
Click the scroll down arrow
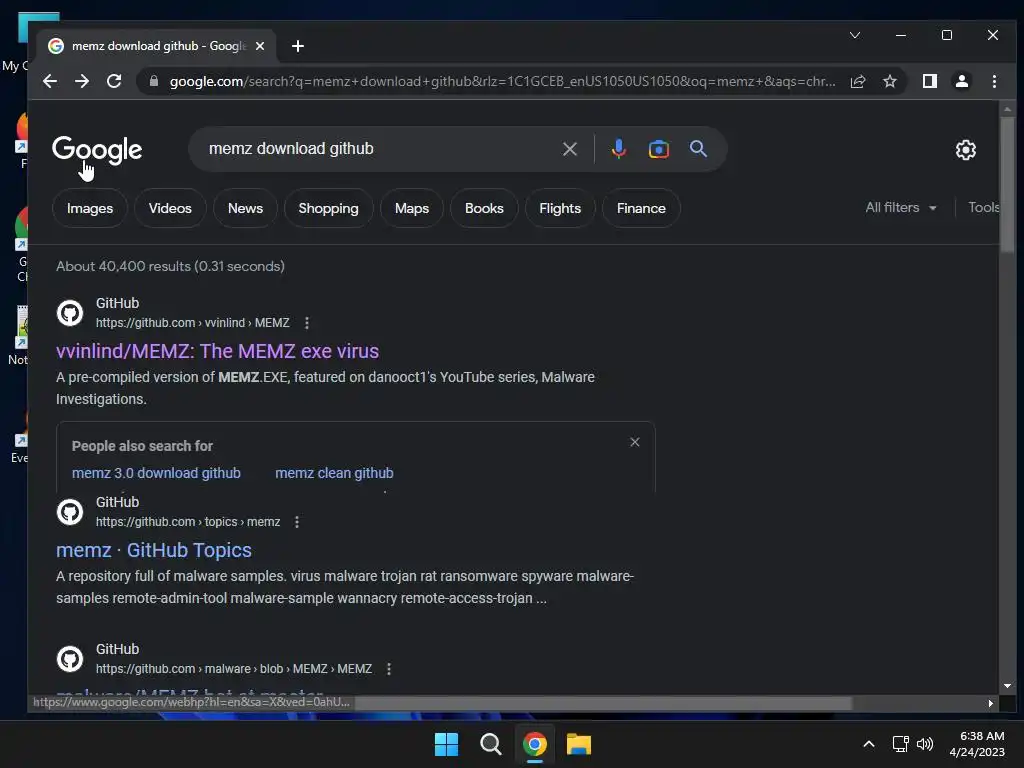tap(1007, 686)
